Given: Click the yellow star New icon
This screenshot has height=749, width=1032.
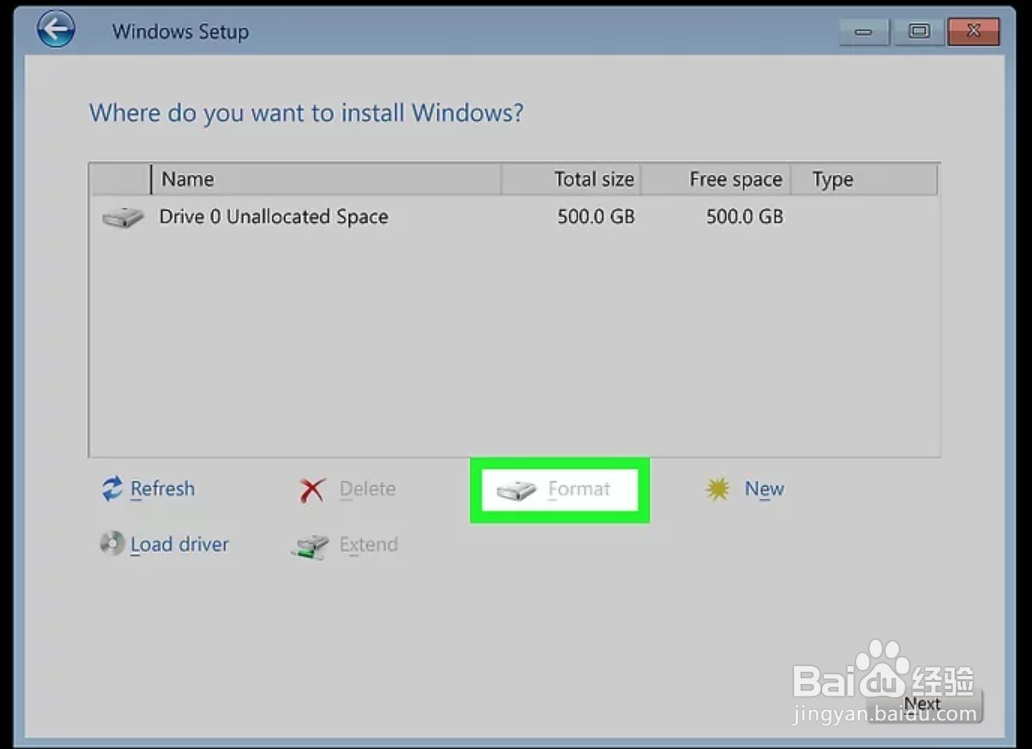Looking at the screenshot, I should point(717,489).
